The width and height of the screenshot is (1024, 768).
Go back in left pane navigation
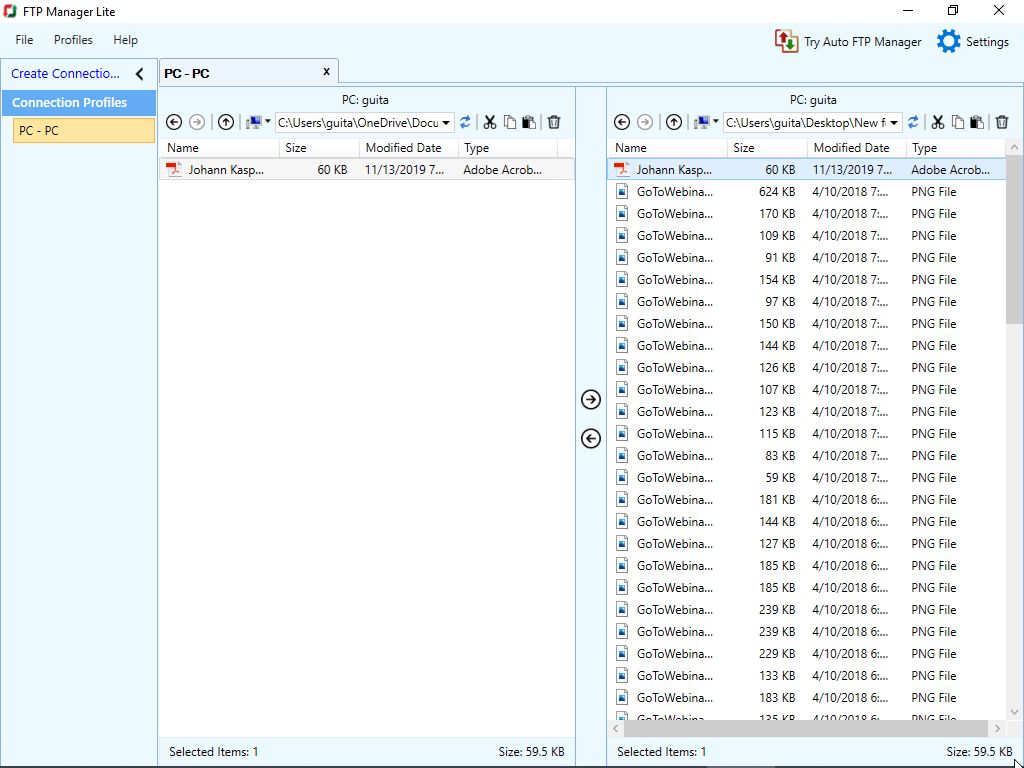pyautogui.click(x=174, y=122)
